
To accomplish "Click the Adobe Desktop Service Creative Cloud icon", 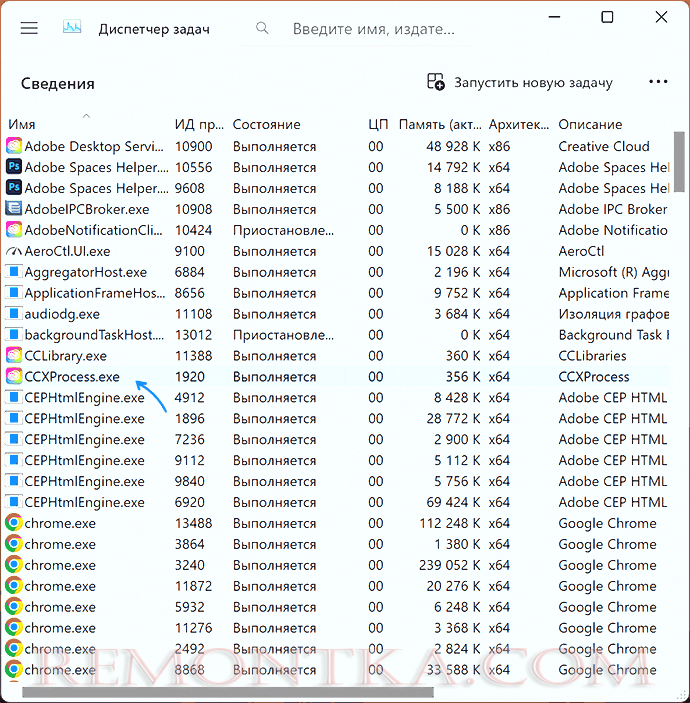I will point(14,146).
